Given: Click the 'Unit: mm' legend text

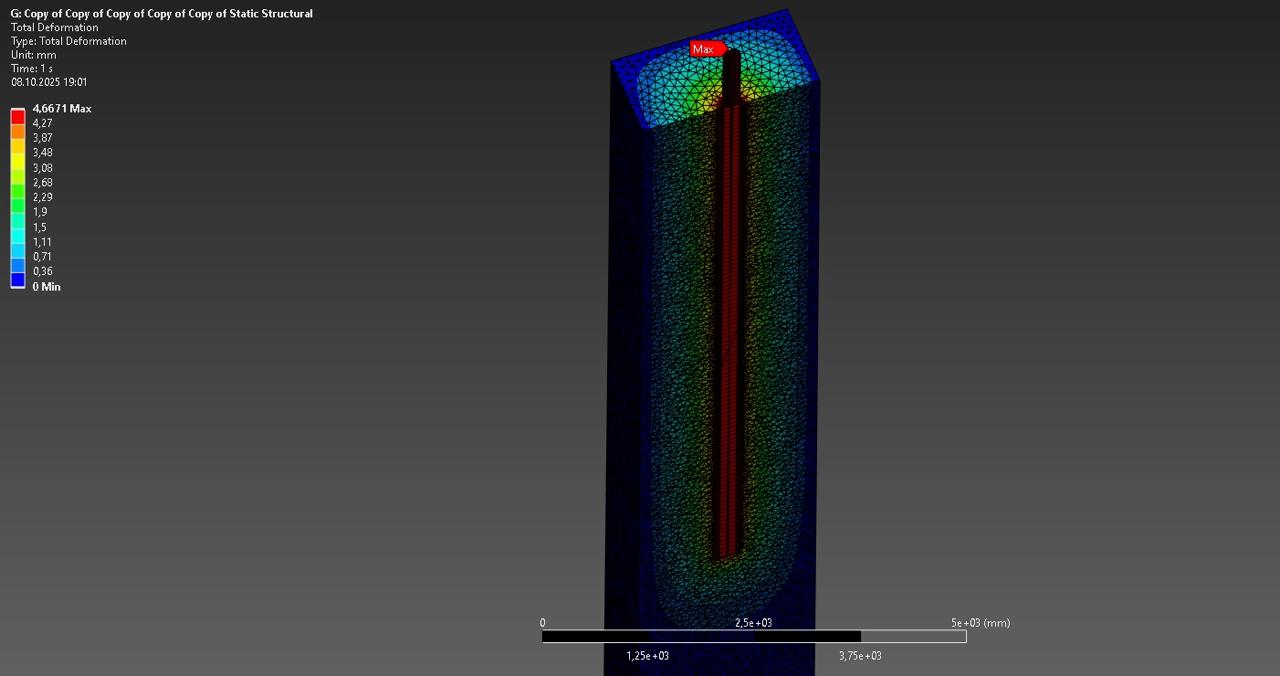Looking at the screenshot, I should pyautogui.click(x=33, y=55).
